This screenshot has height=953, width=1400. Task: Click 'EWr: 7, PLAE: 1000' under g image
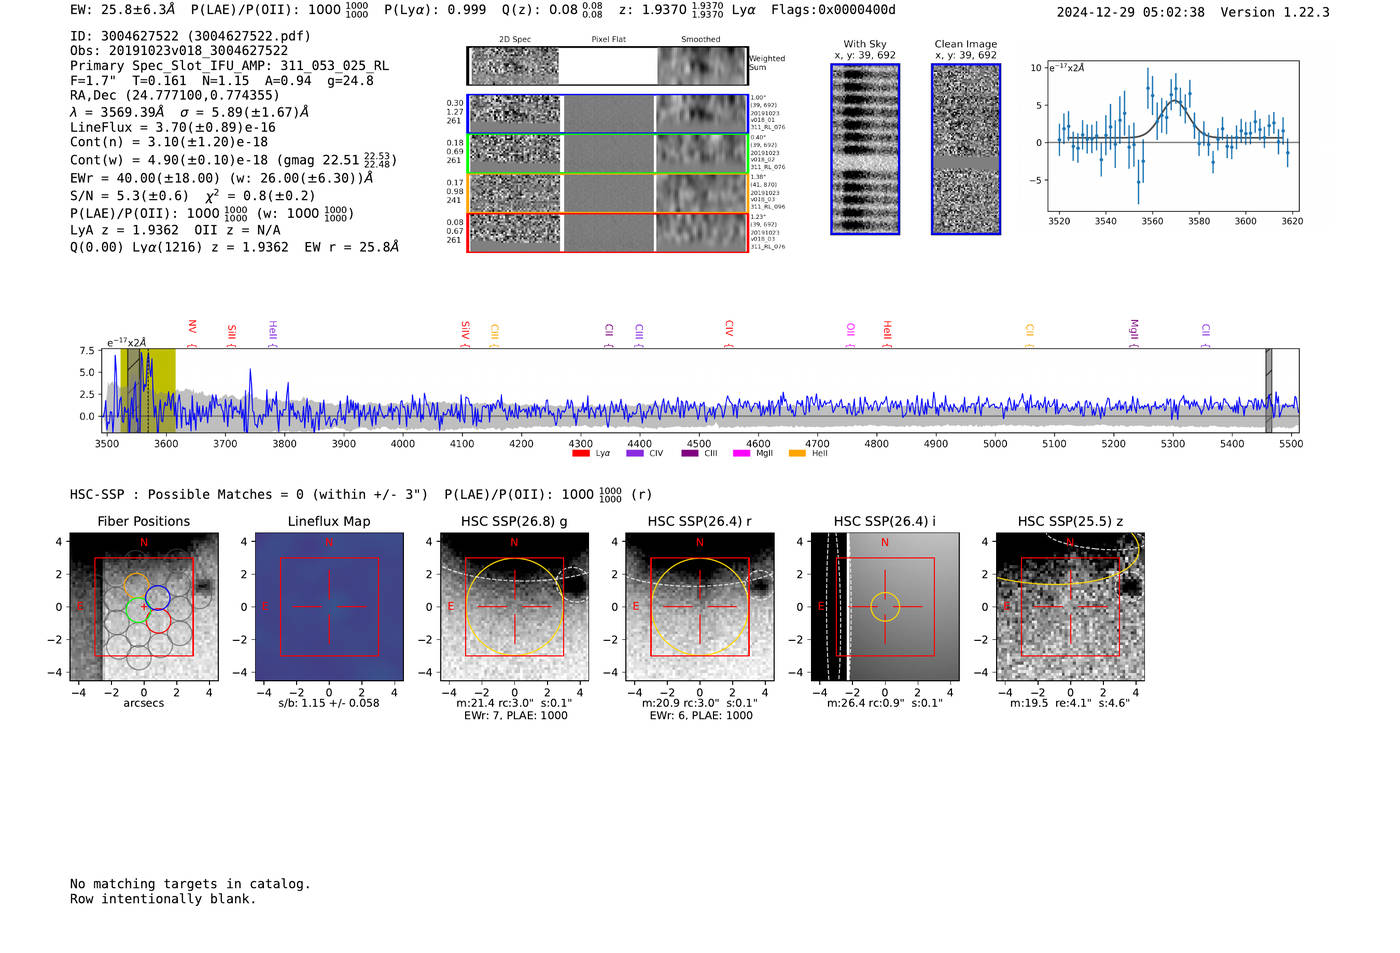[x=515, y=715]
